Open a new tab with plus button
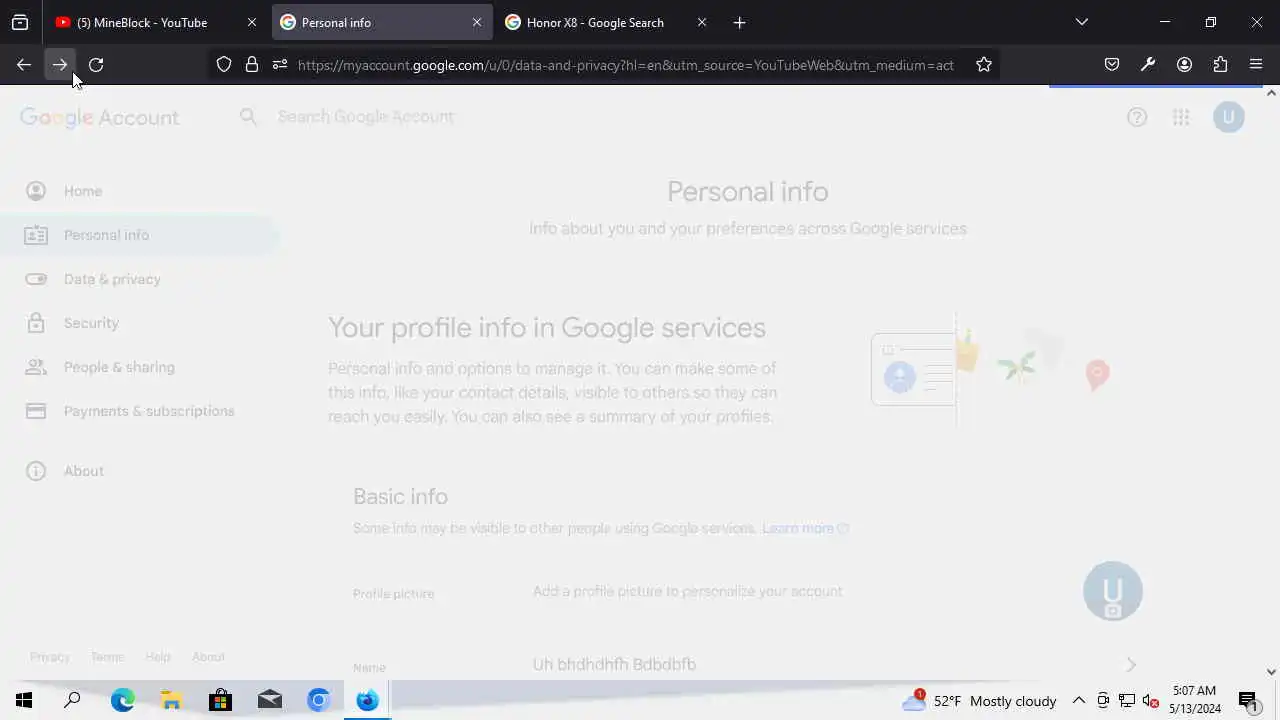 coord(739,22)
